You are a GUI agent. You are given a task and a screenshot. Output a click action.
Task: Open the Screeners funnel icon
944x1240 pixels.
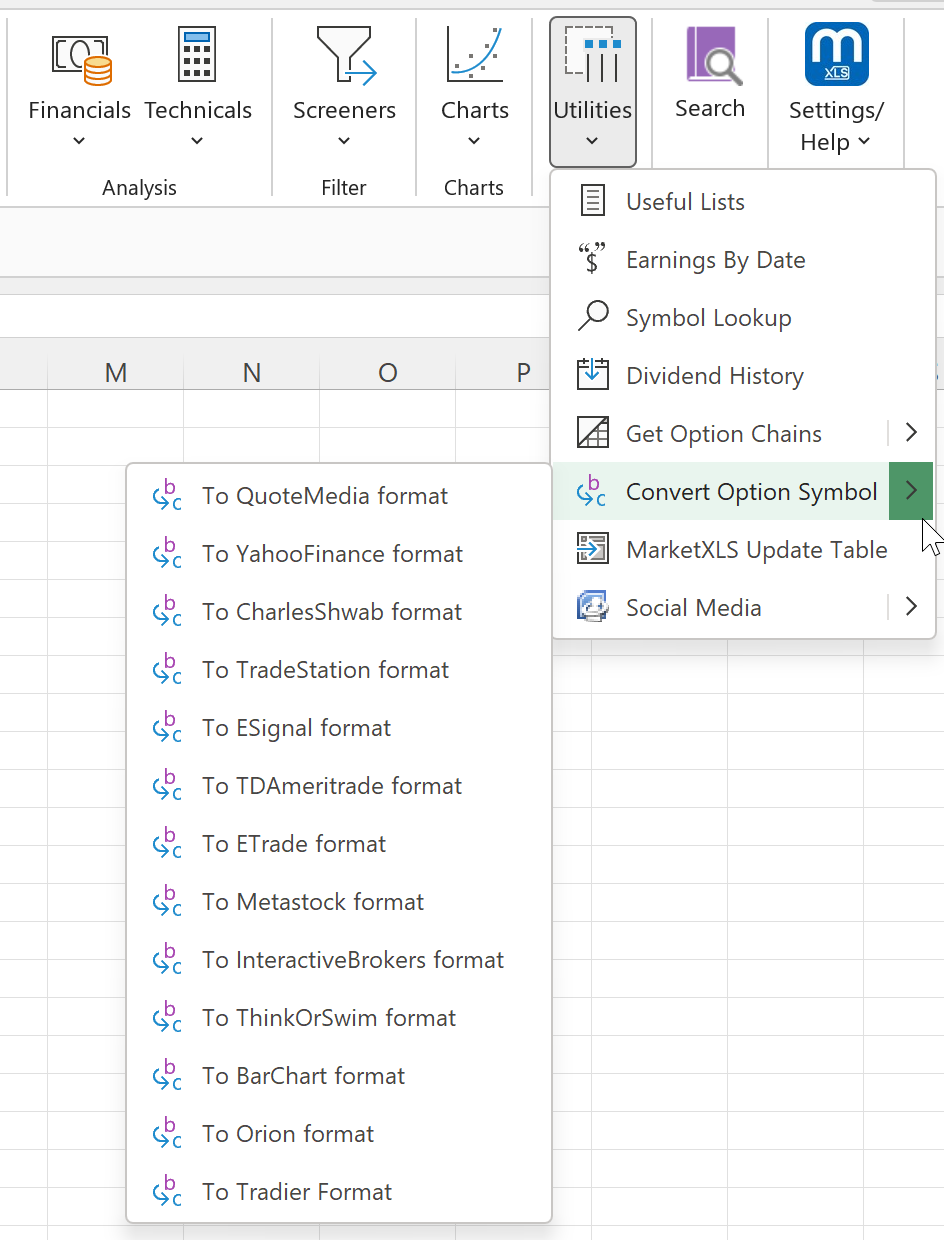click(345, 56)
